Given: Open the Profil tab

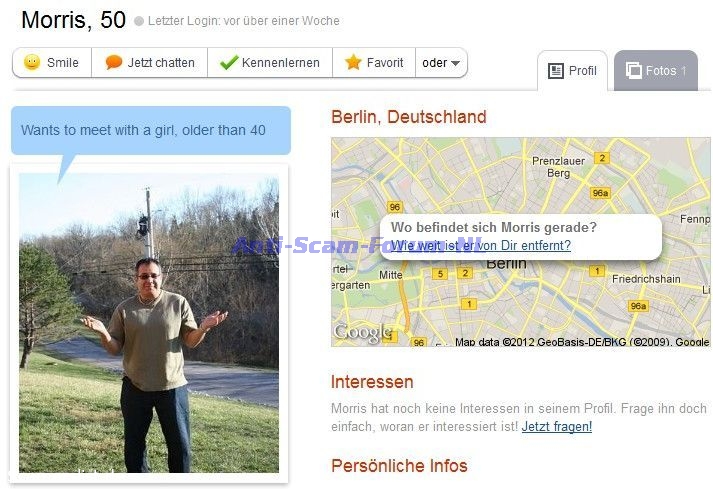Looking at the screenshot, I should point(572,71).
